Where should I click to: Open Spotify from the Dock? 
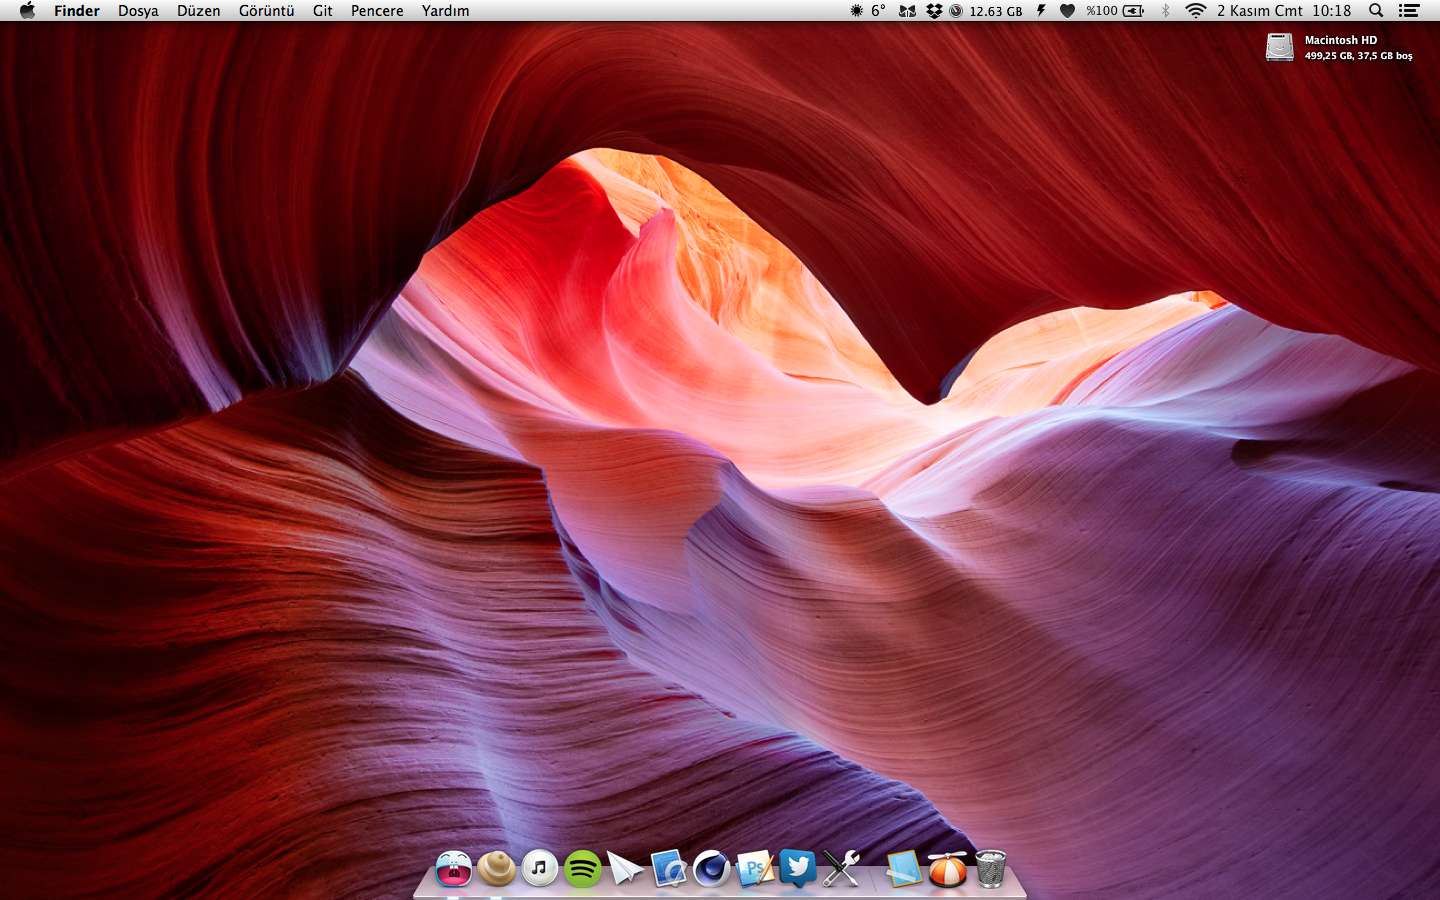click(583, 868)
